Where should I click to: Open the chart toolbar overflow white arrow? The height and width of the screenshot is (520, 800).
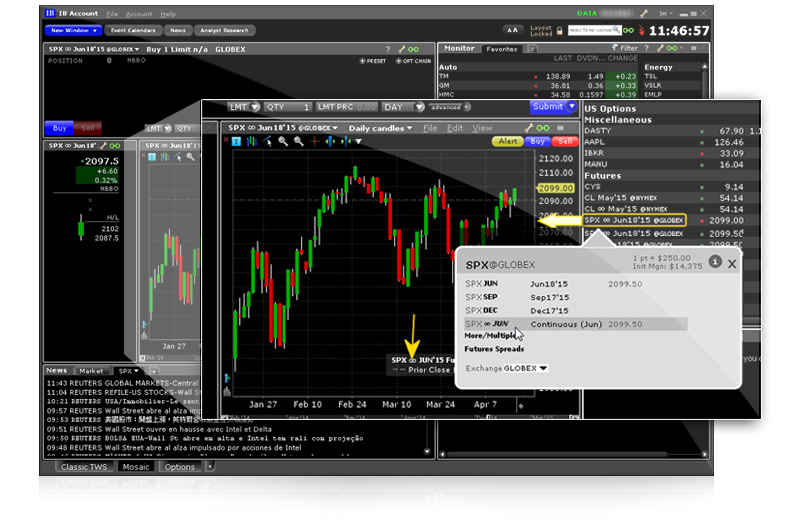point(359,141)
